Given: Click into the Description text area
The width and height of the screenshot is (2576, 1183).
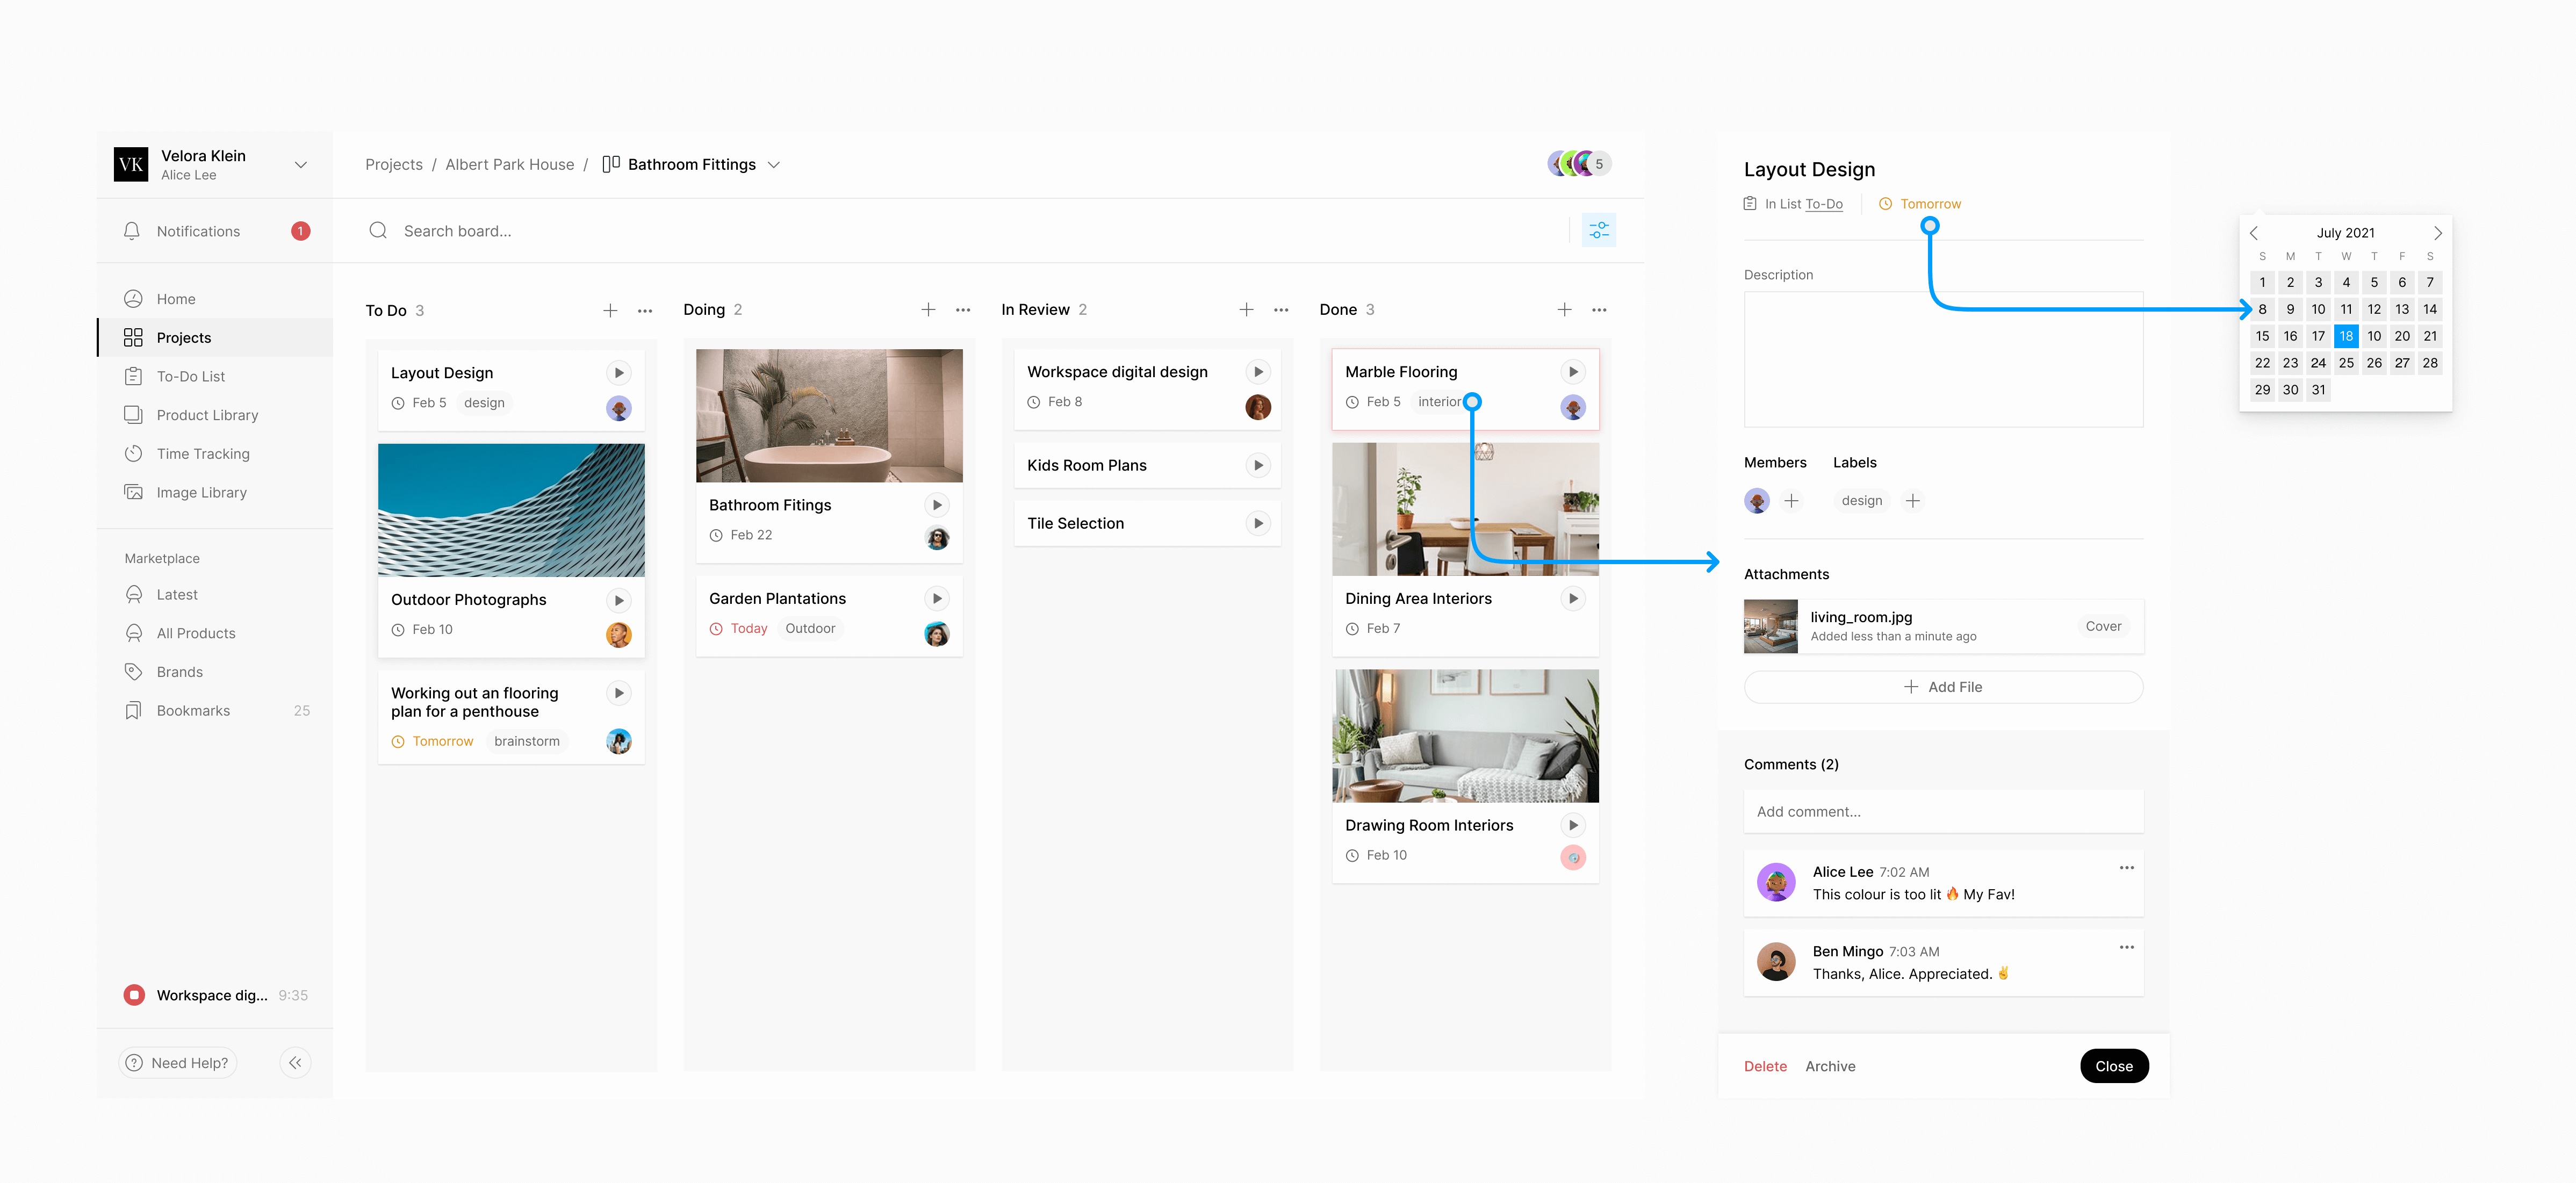Looking at the screenshot, I should point(1943,359).
